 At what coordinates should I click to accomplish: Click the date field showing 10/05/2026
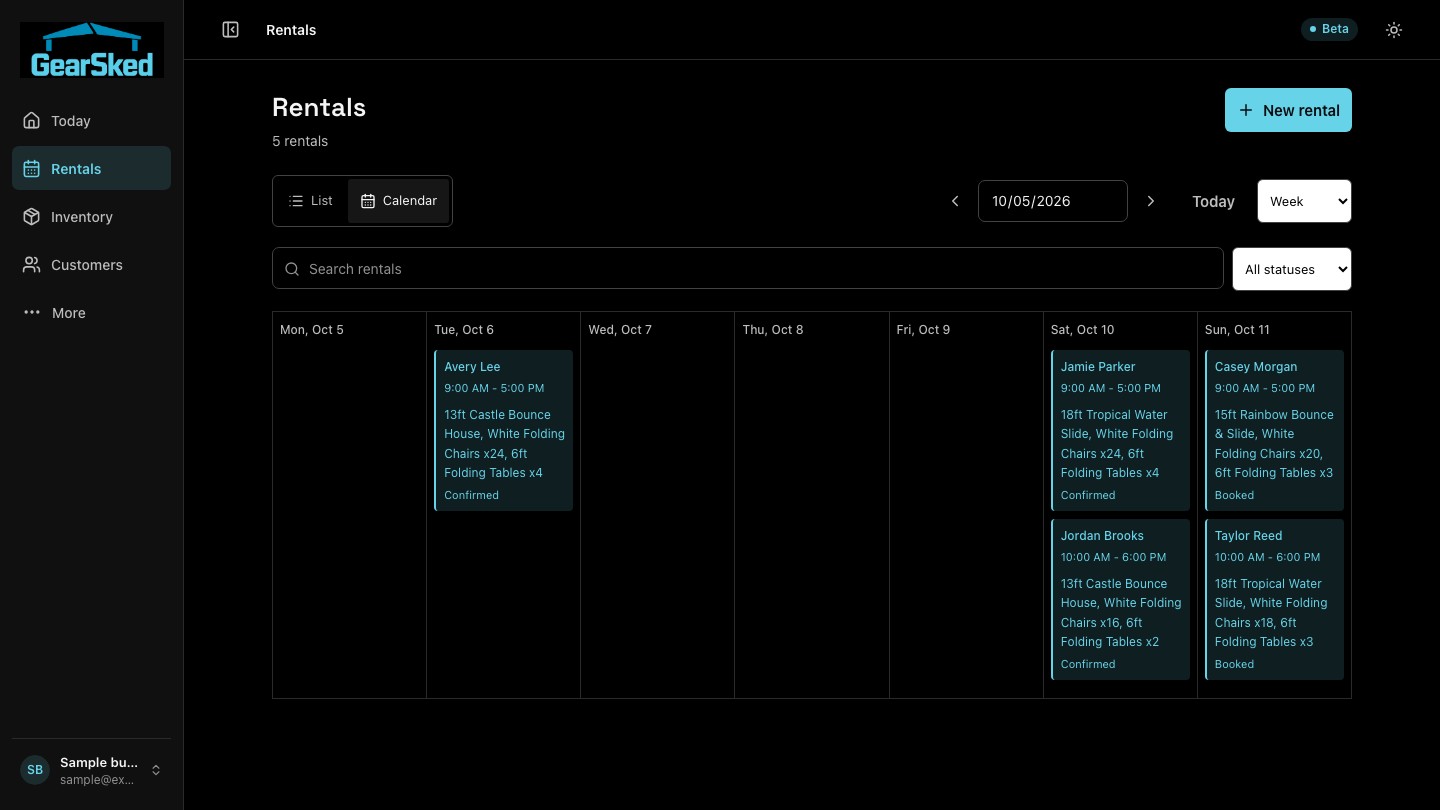[x=1053, y=201]
